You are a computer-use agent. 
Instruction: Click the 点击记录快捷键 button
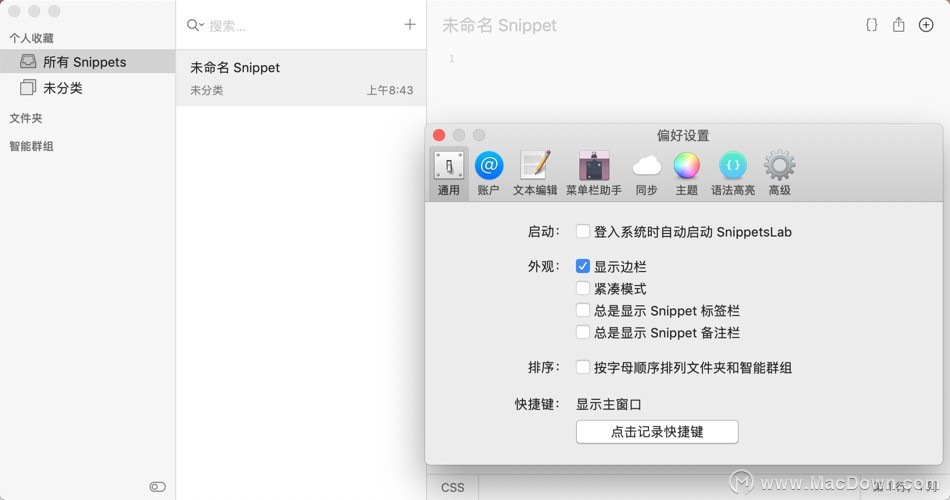point(657,432)
